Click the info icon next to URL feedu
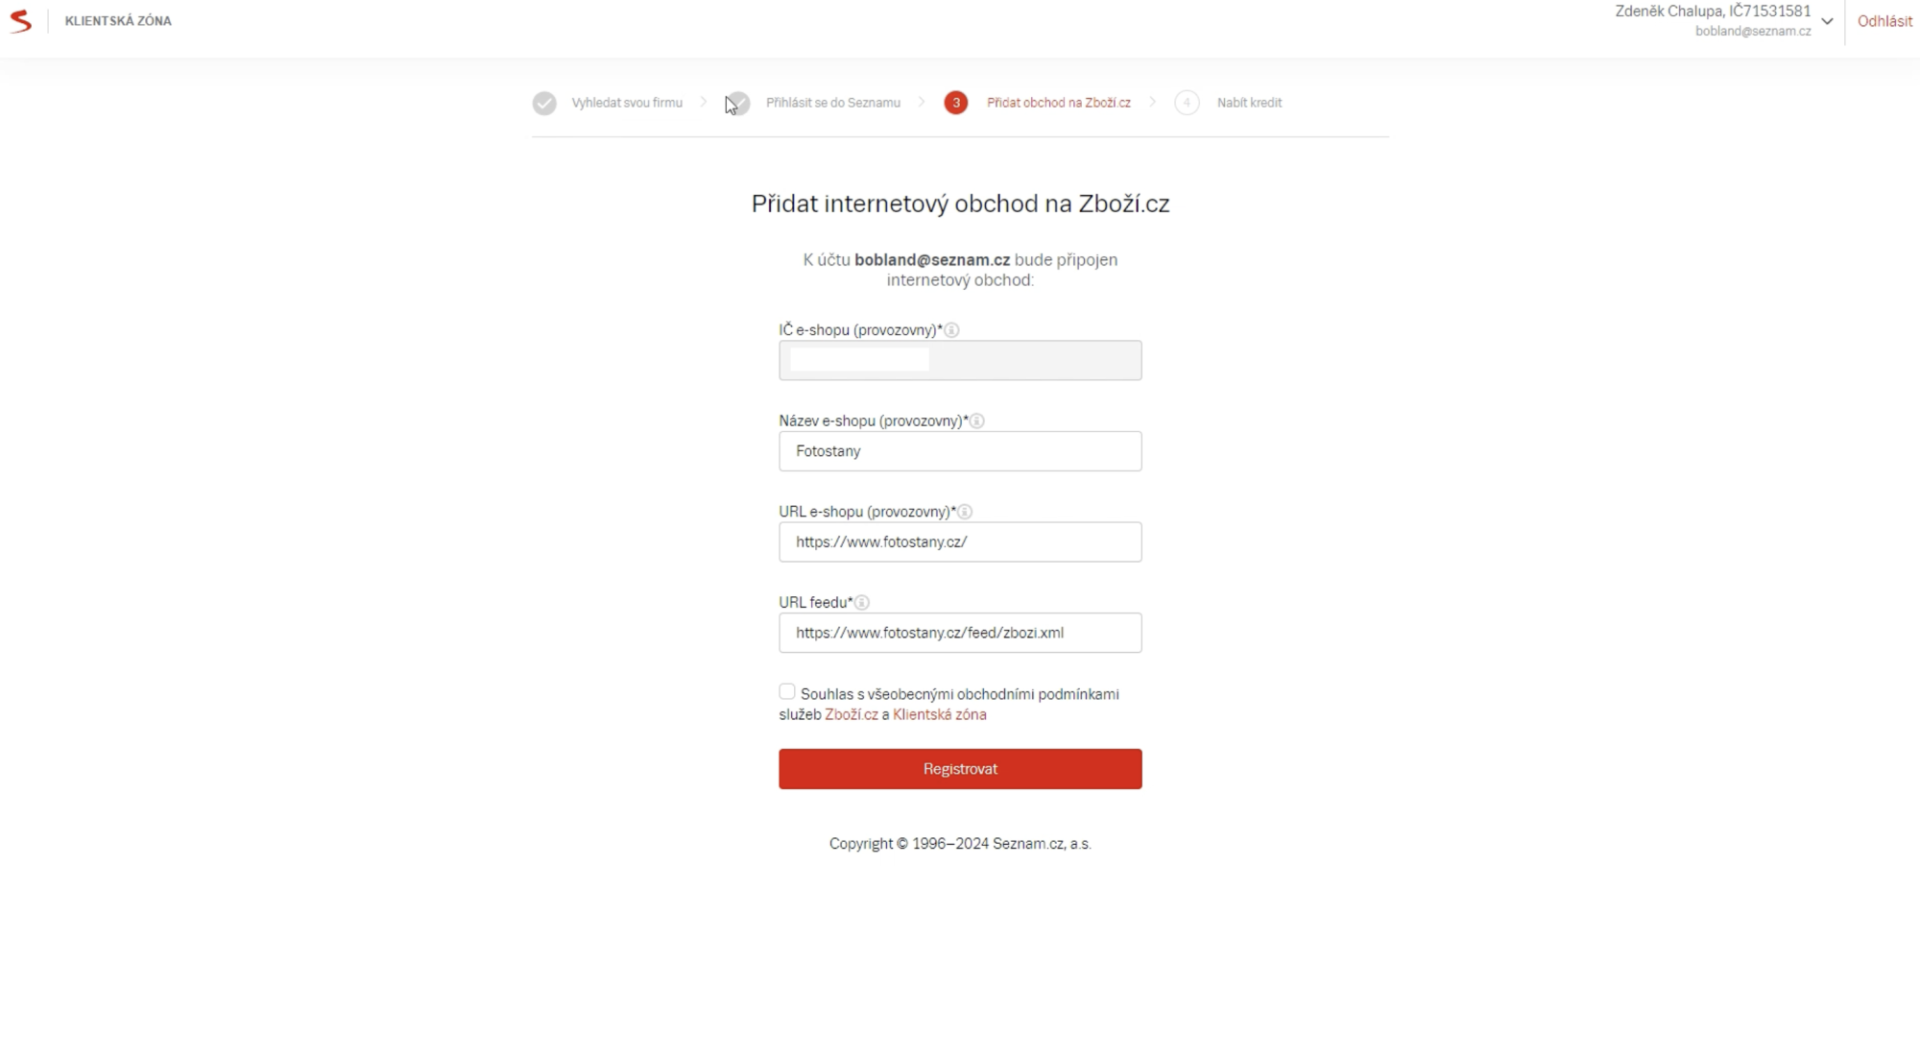 [862, 603]
